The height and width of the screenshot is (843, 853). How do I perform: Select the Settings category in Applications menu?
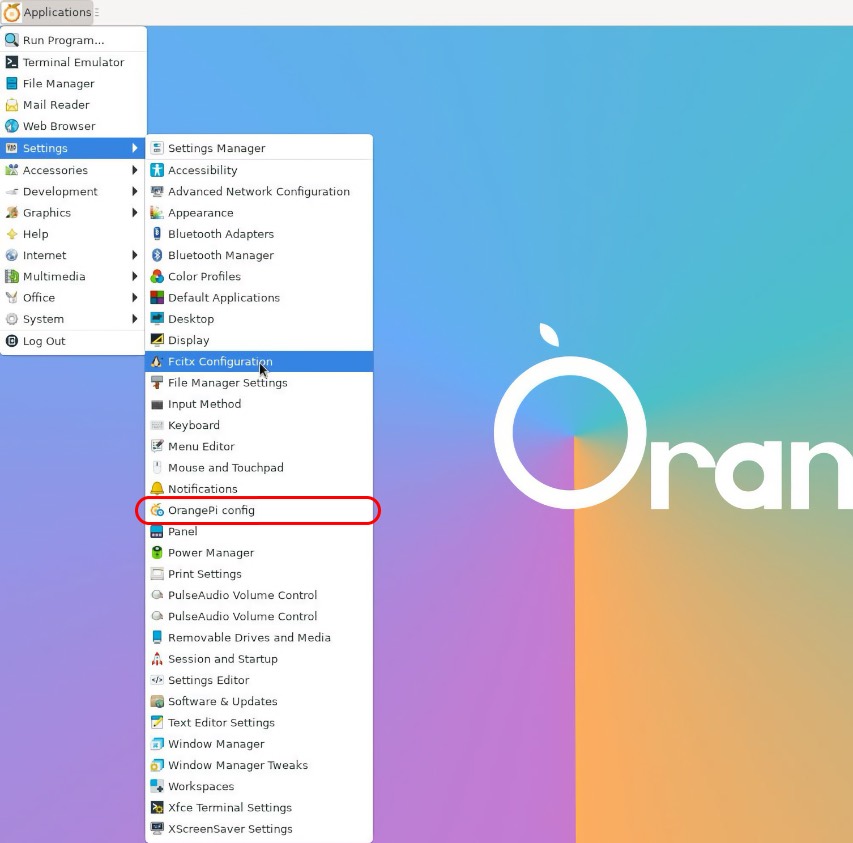click(73, 148)
